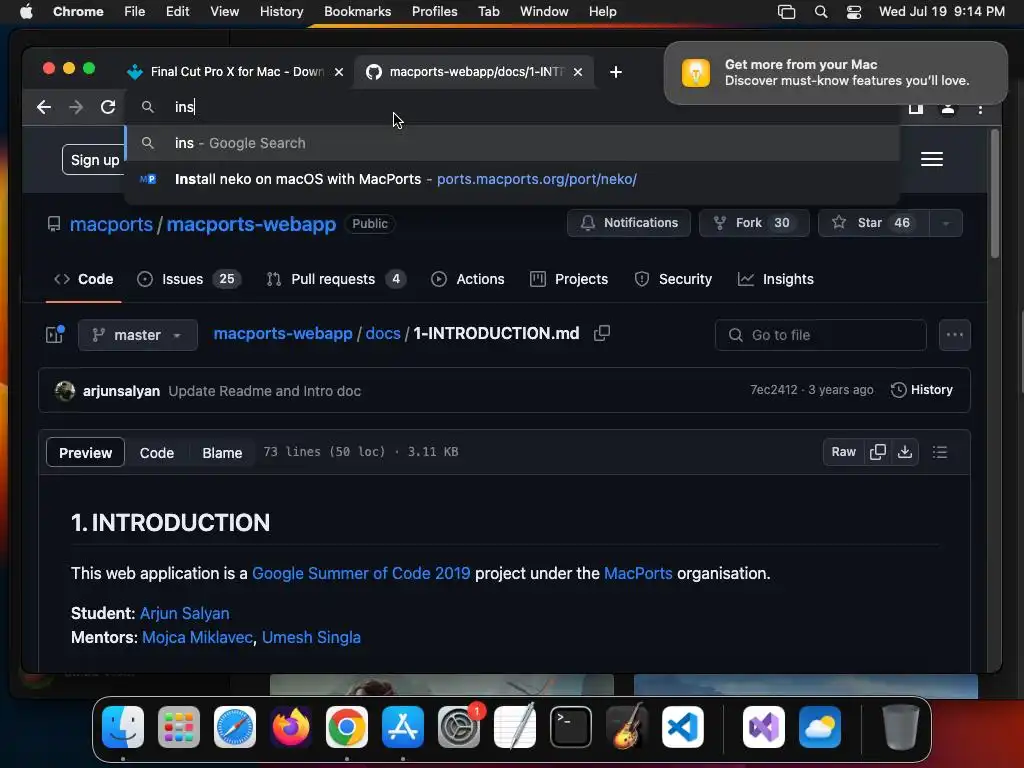The image size is (1024, 768).
Task: Launch Visual Studio Code from the dock
Action: [683, 727]
